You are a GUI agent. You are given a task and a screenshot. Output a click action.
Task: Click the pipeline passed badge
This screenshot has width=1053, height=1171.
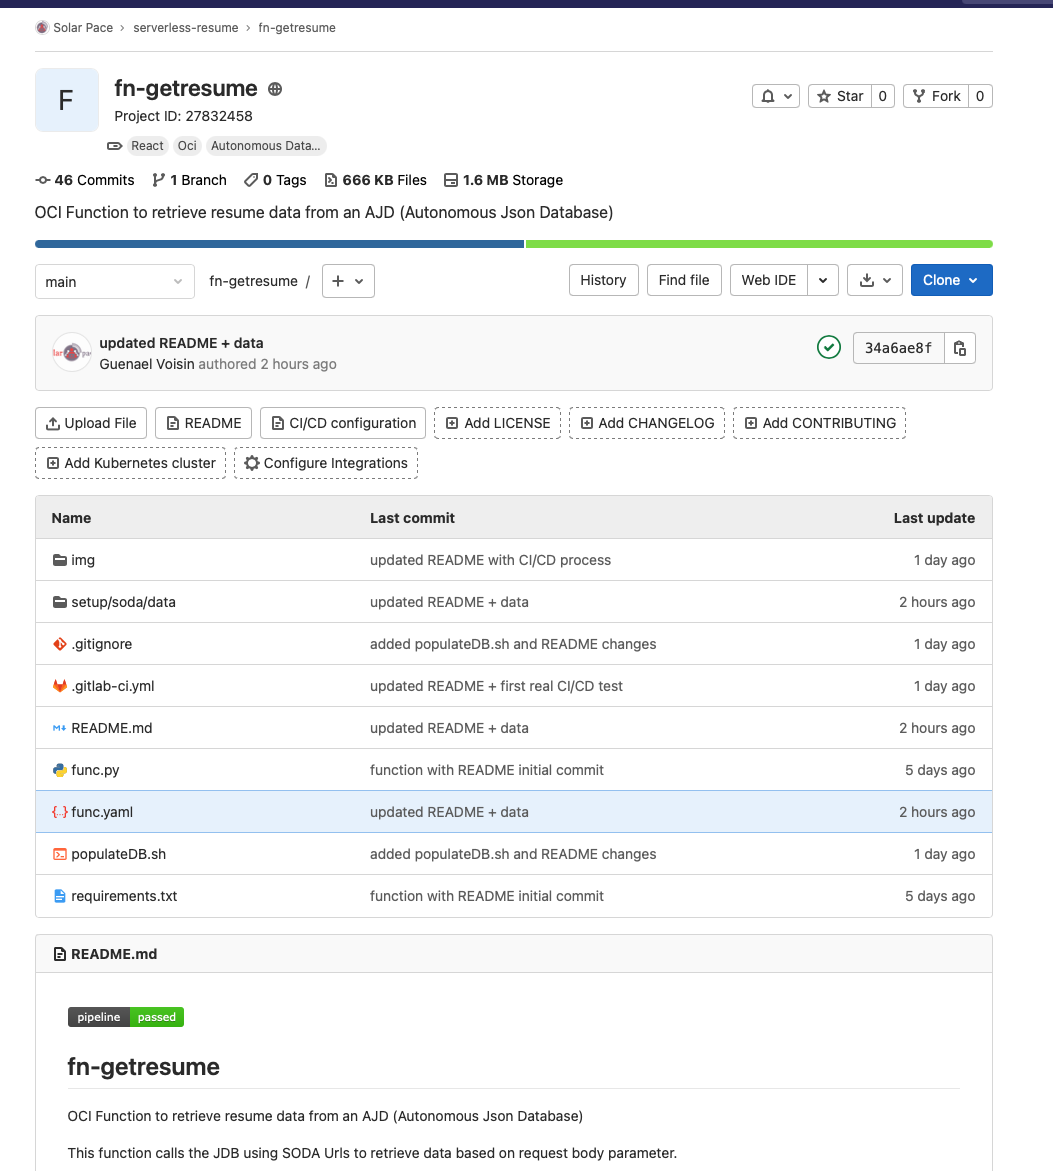(126, 1017)
